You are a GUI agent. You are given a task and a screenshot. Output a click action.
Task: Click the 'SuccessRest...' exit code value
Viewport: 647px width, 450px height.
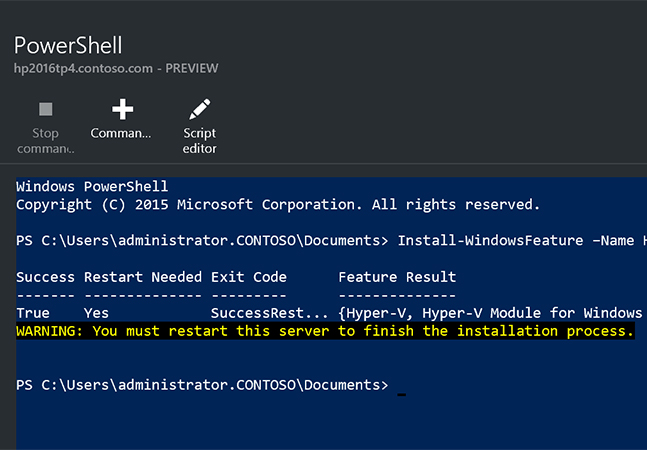pyautogui.click(x=270, y=313)
